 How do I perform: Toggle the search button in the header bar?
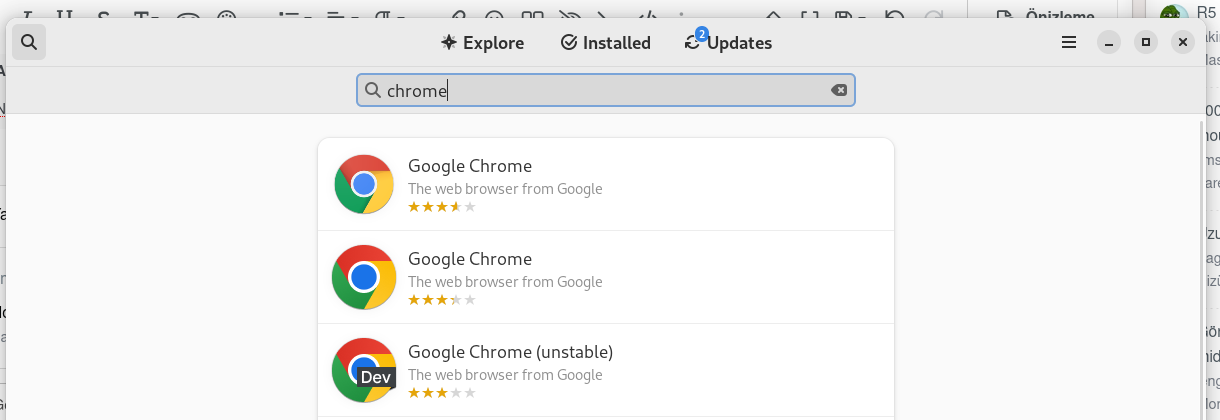[29, 42]
